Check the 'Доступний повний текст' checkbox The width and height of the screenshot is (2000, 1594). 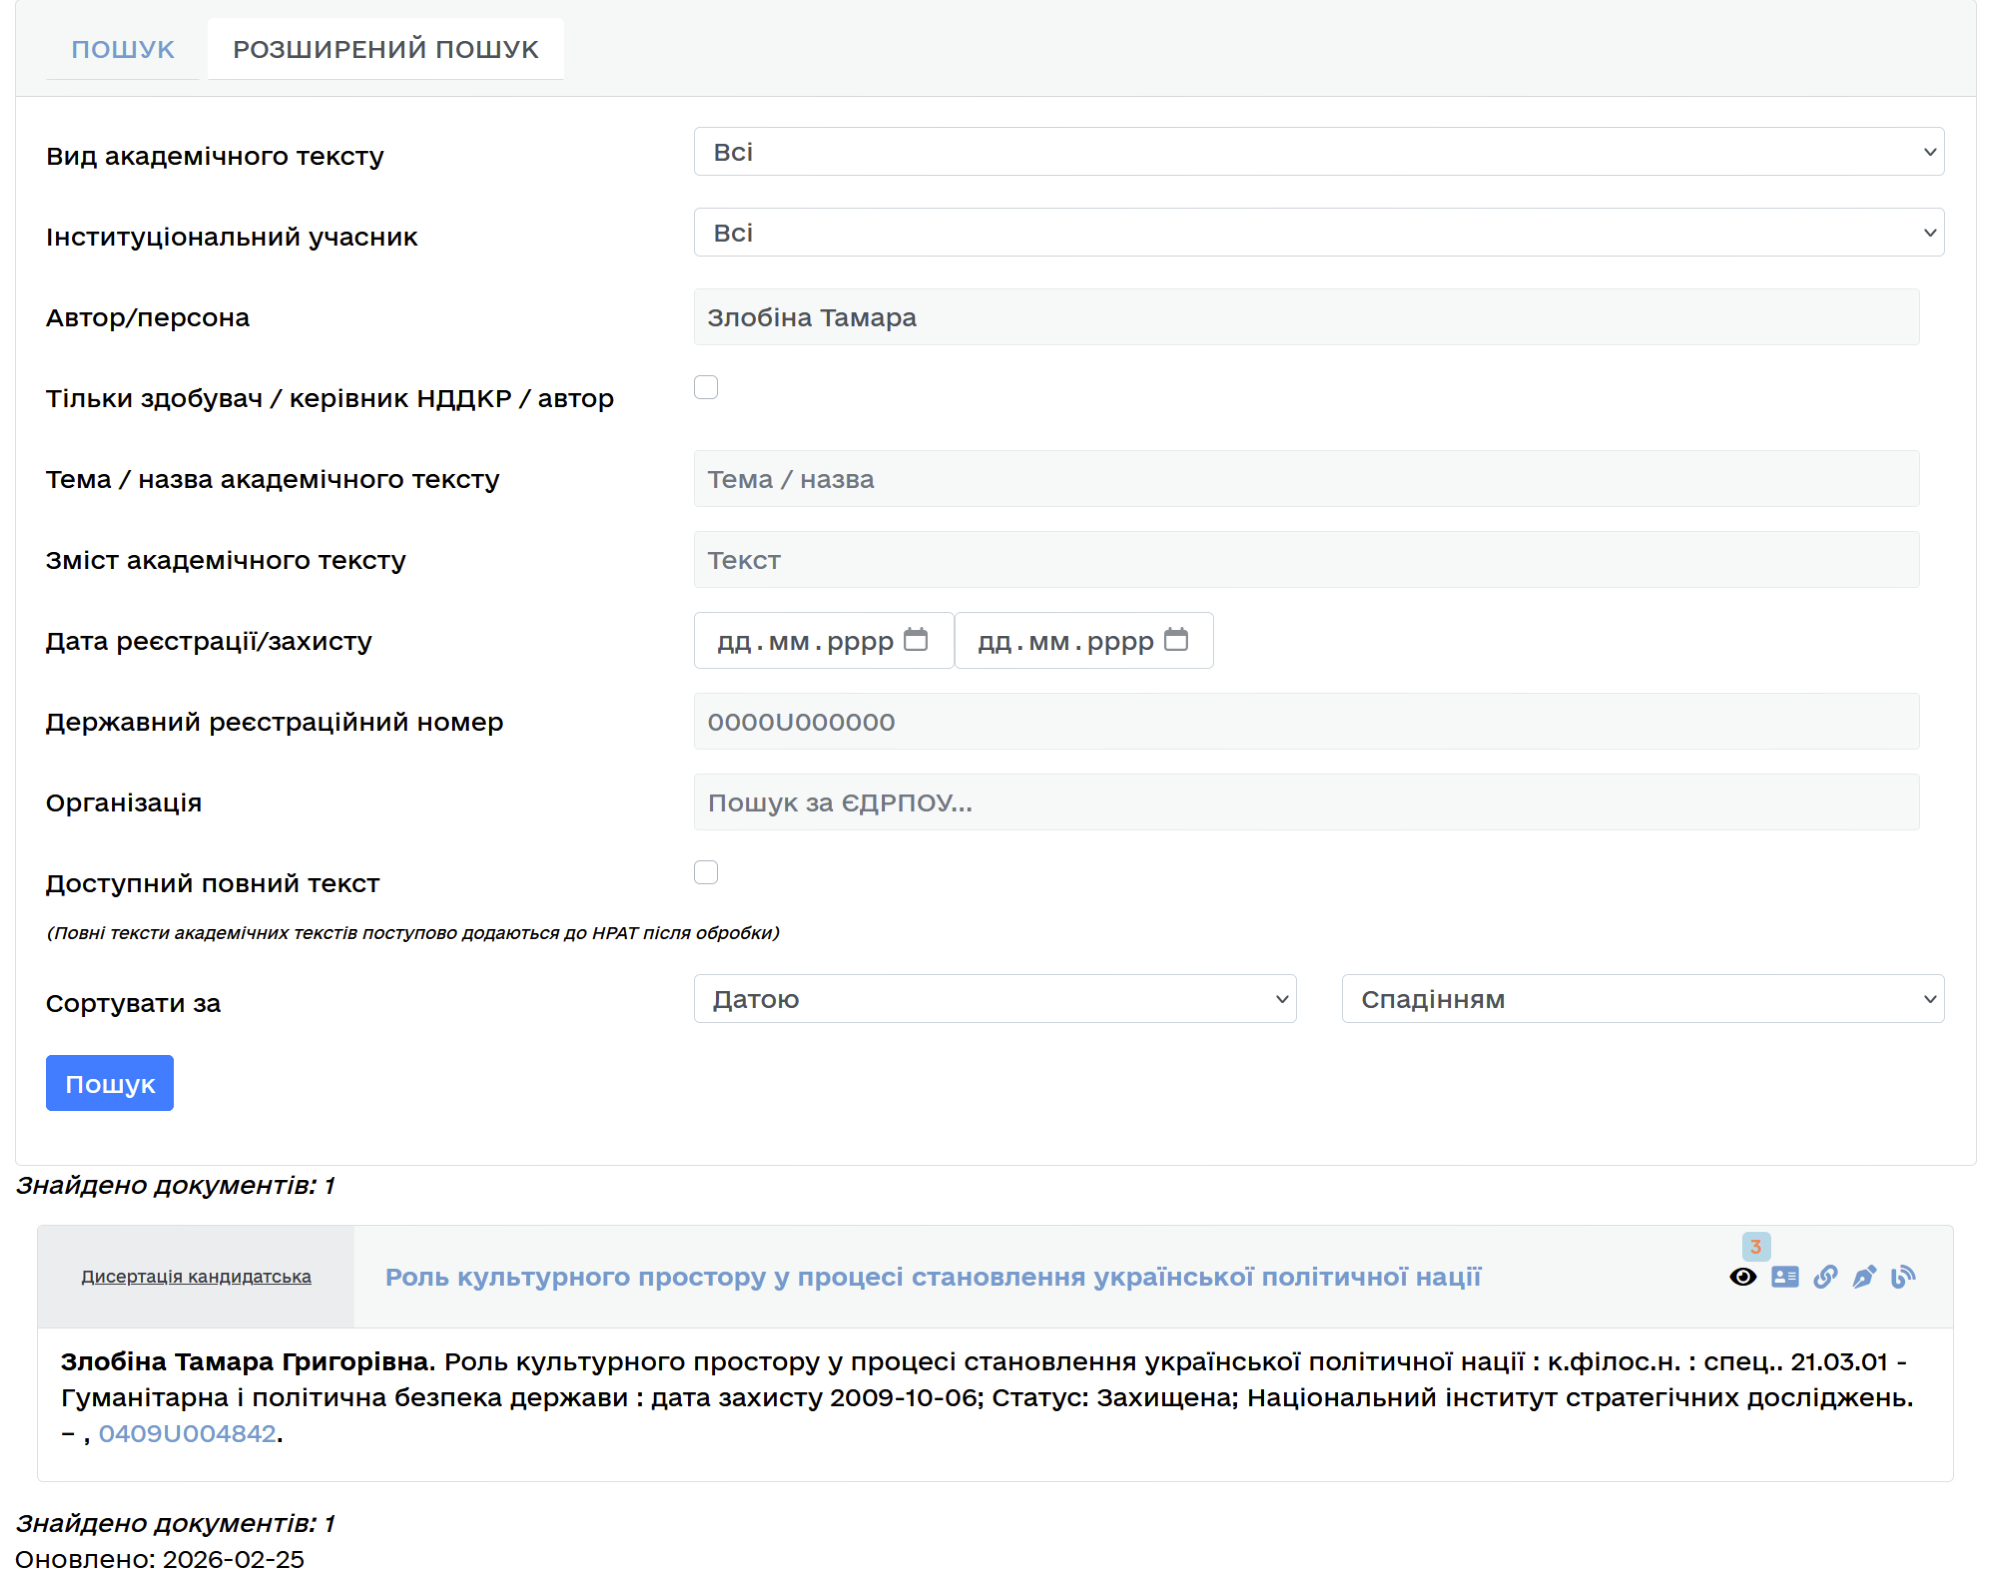click(x=706, y=872)
